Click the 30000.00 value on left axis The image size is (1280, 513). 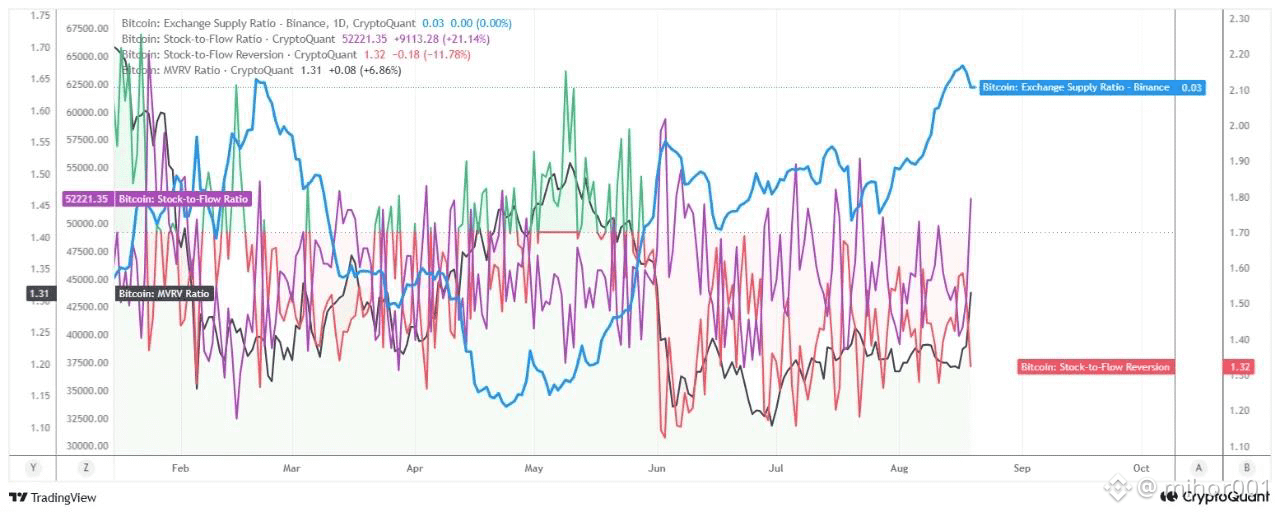[x=87, y=446]
